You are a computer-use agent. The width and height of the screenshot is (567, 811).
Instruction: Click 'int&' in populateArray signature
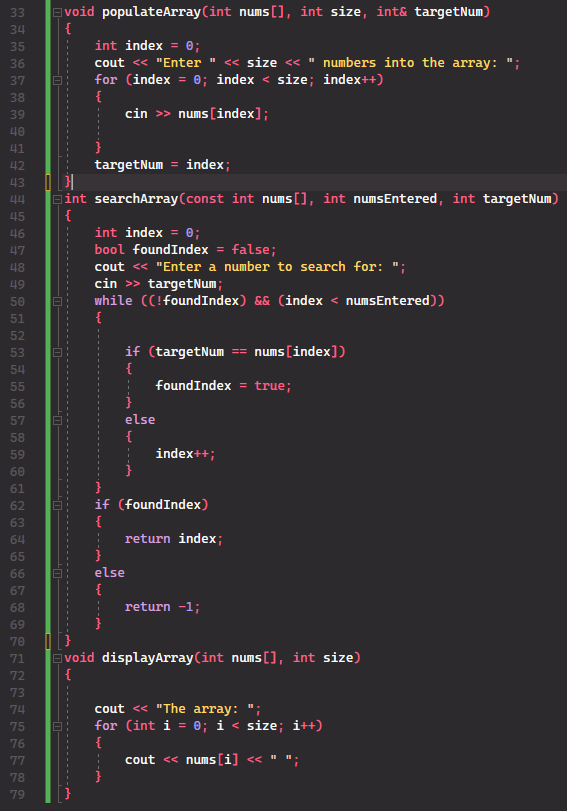click(x=392, y=11)
